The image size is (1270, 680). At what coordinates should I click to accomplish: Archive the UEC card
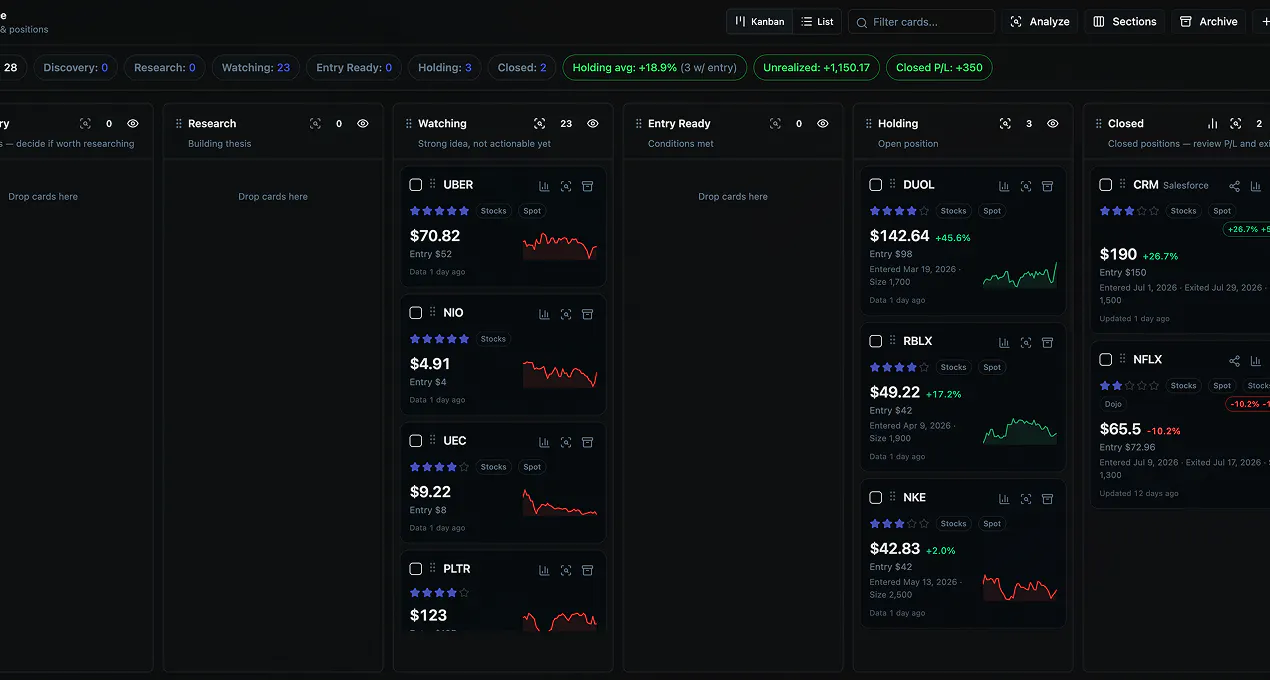588,442
